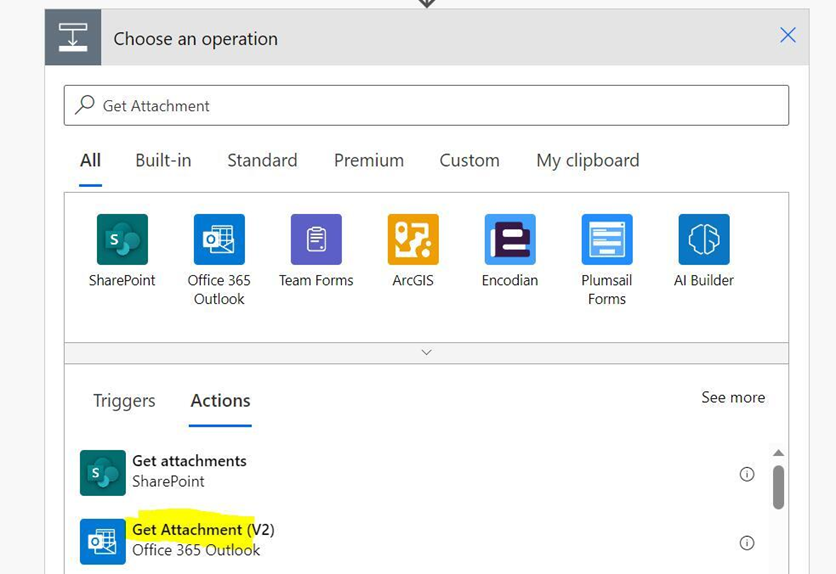This screenshot has width=836, height=574.
Task: Show info for Get Attachment (V2)
Action: click(x=747, y=543)
